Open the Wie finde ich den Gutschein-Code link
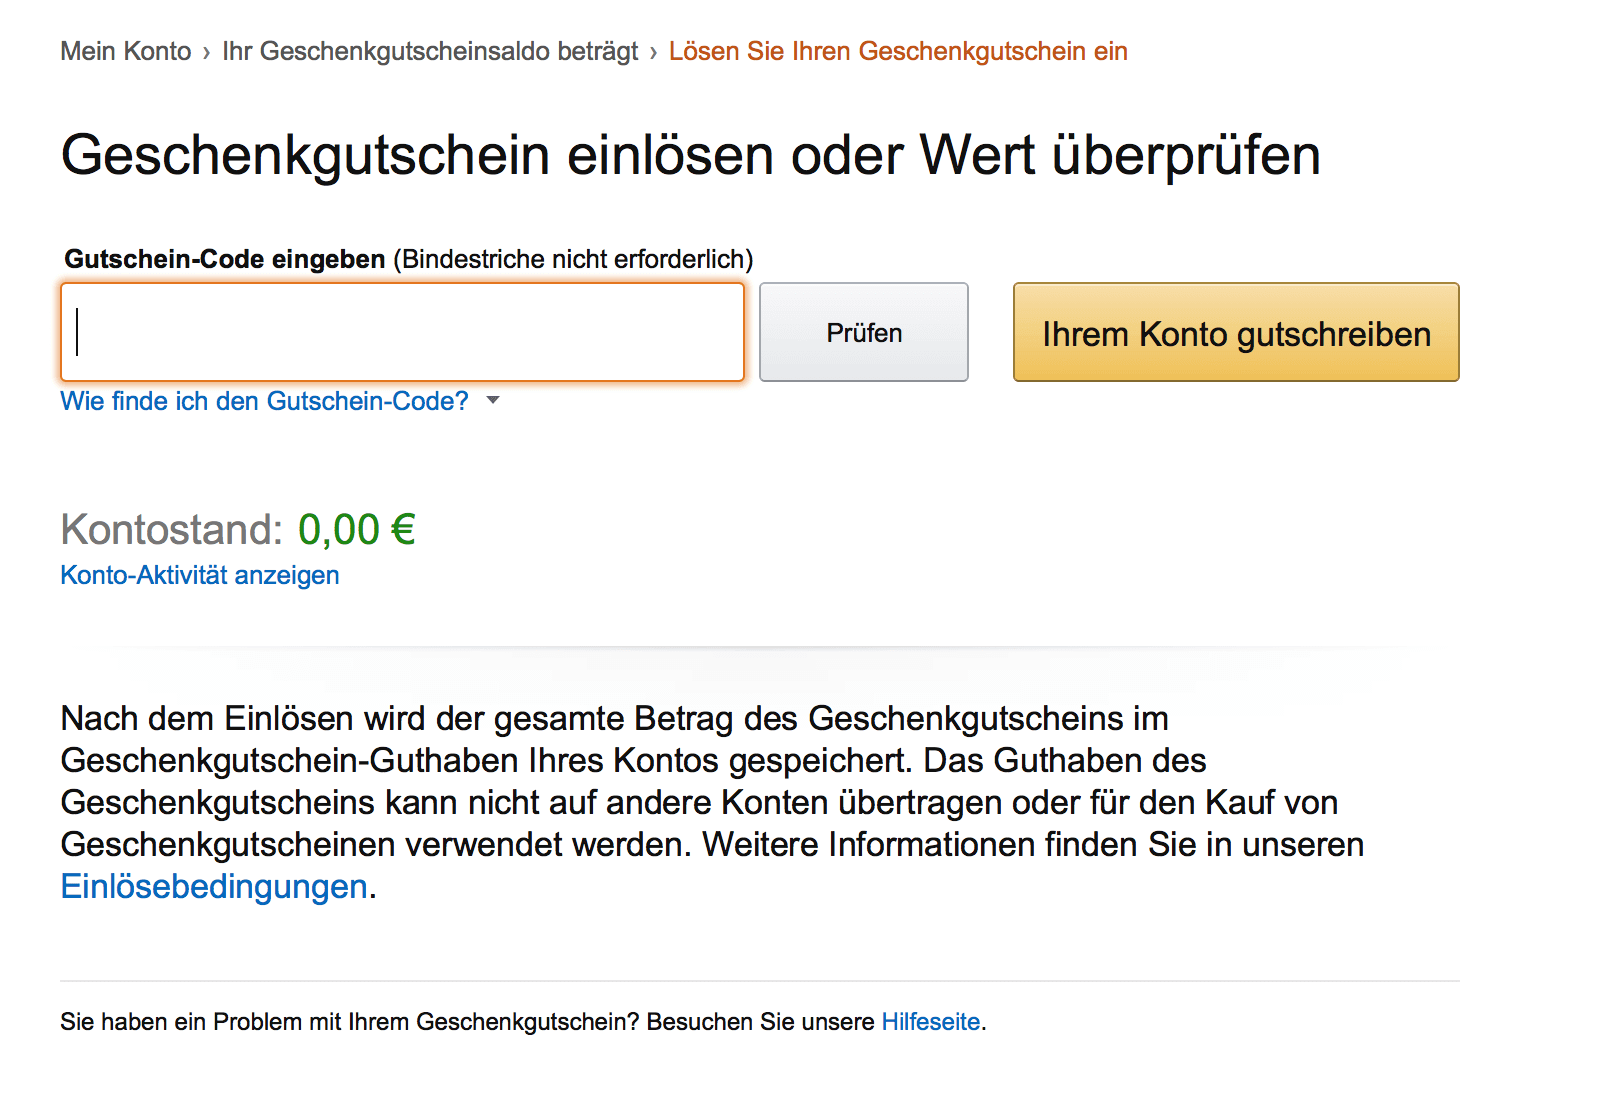This screenshot has width=1614, height=1106. 265,401
